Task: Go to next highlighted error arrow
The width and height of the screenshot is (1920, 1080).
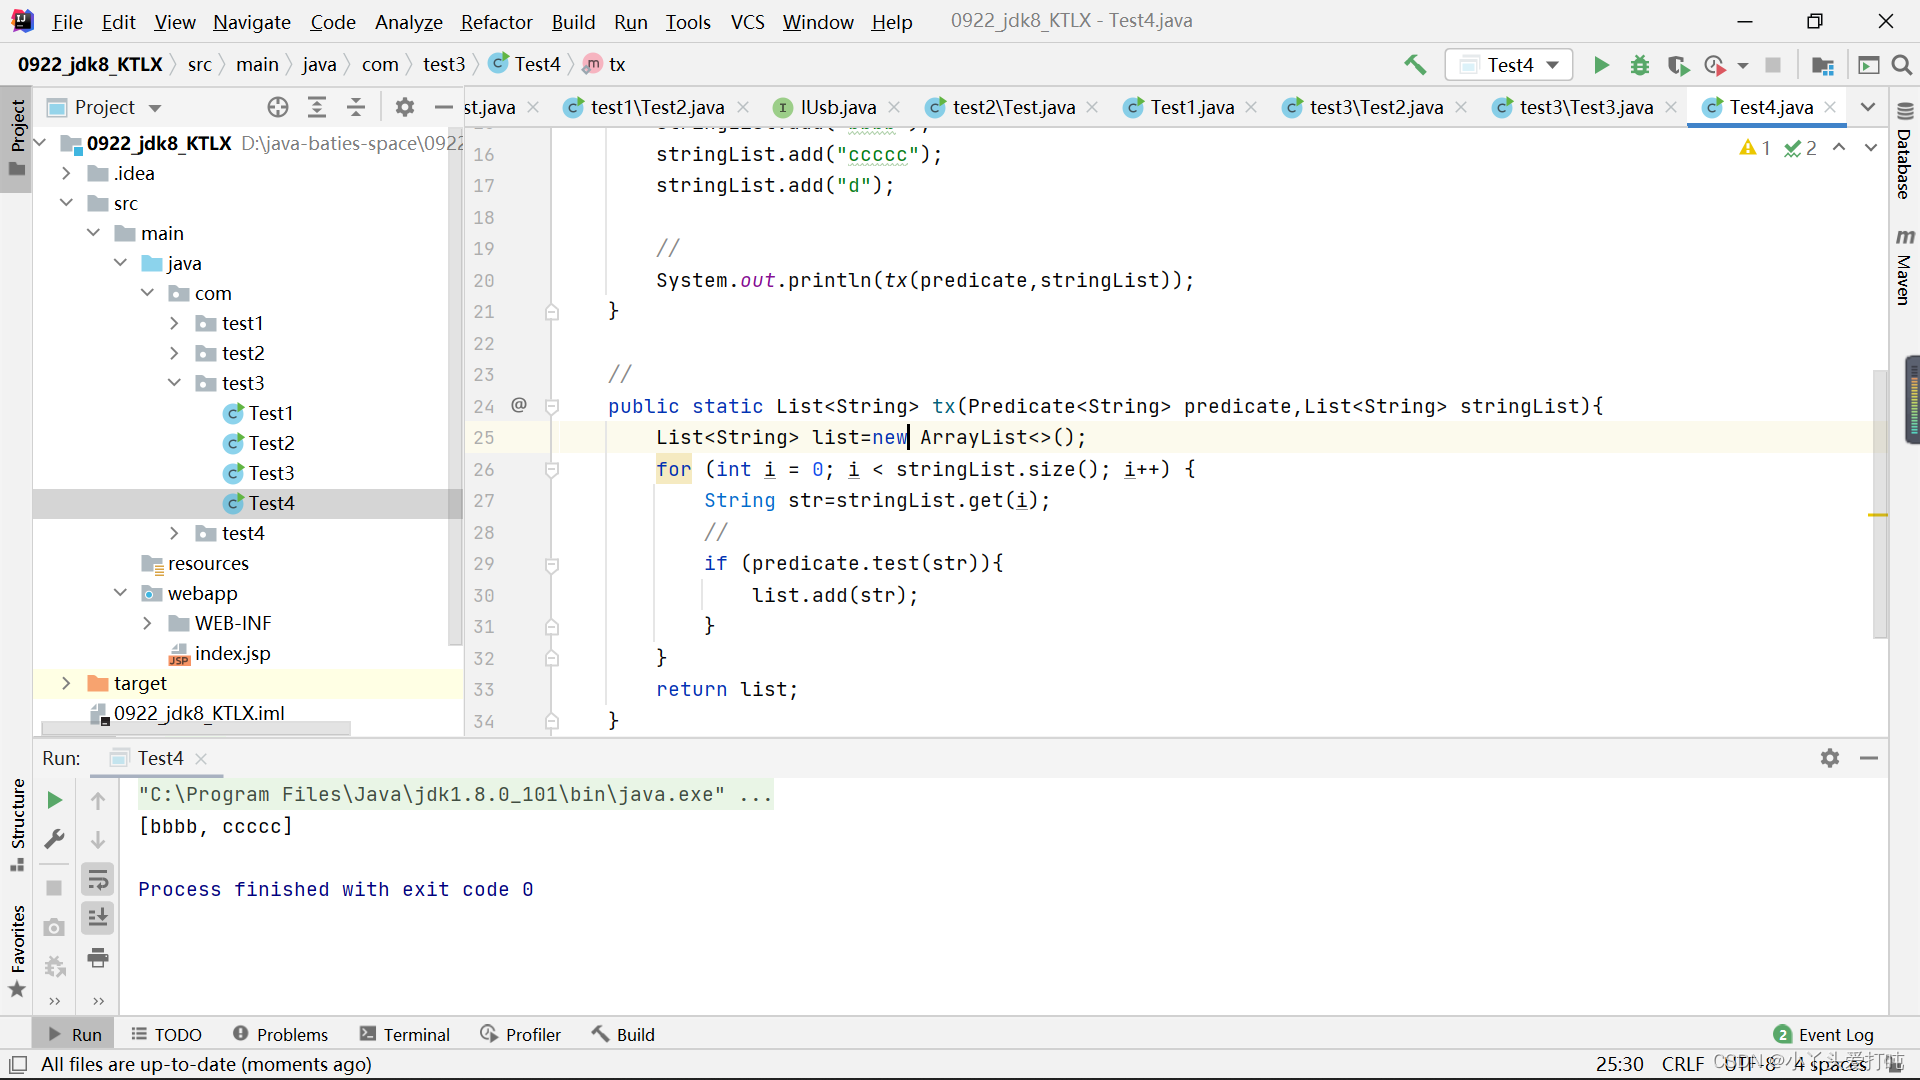Action: pos(1870,148)
